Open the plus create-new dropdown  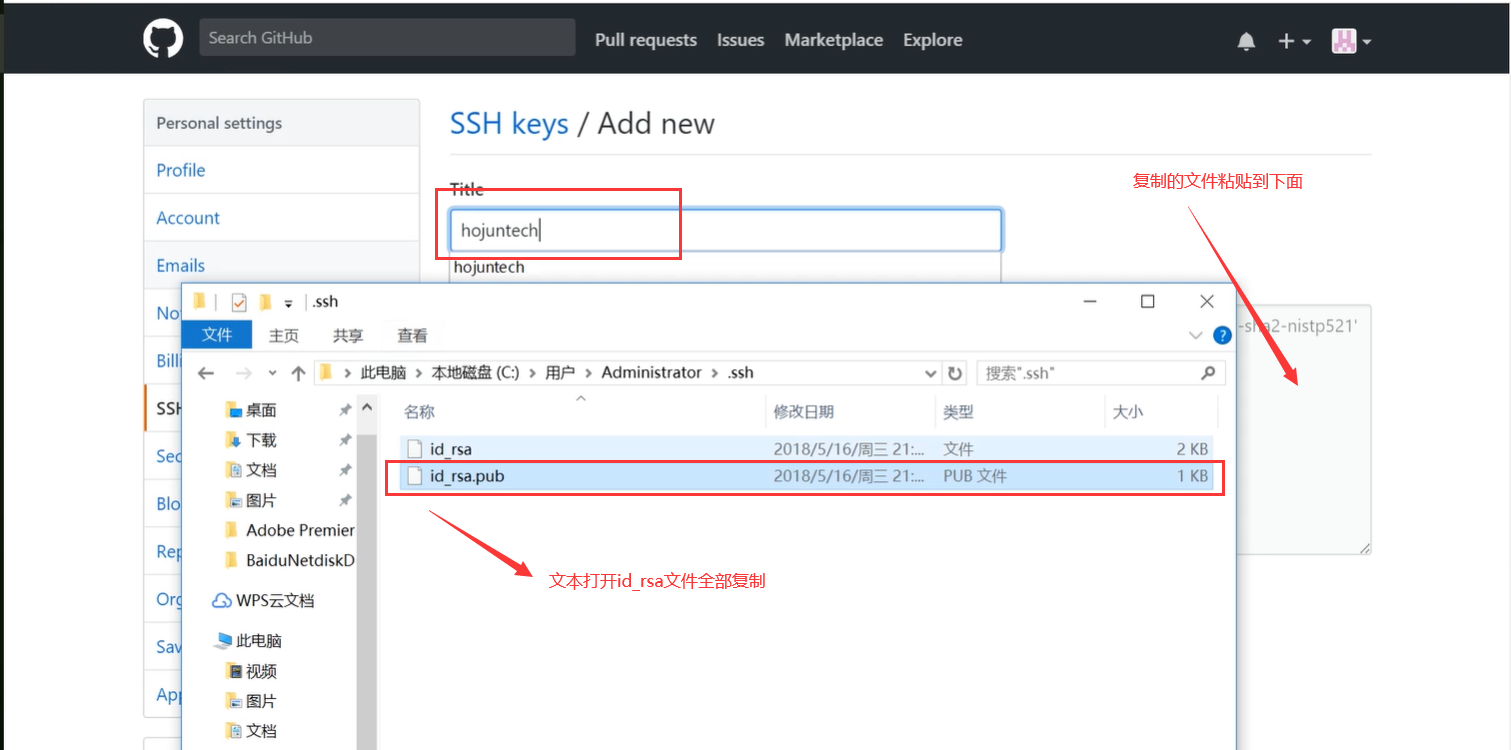tap(1294, 41)
